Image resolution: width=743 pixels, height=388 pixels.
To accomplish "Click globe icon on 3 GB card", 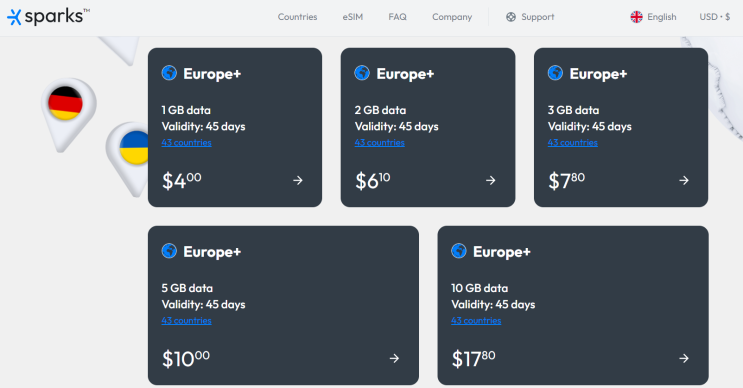I will pyautogui.click(x=555, y=73).
